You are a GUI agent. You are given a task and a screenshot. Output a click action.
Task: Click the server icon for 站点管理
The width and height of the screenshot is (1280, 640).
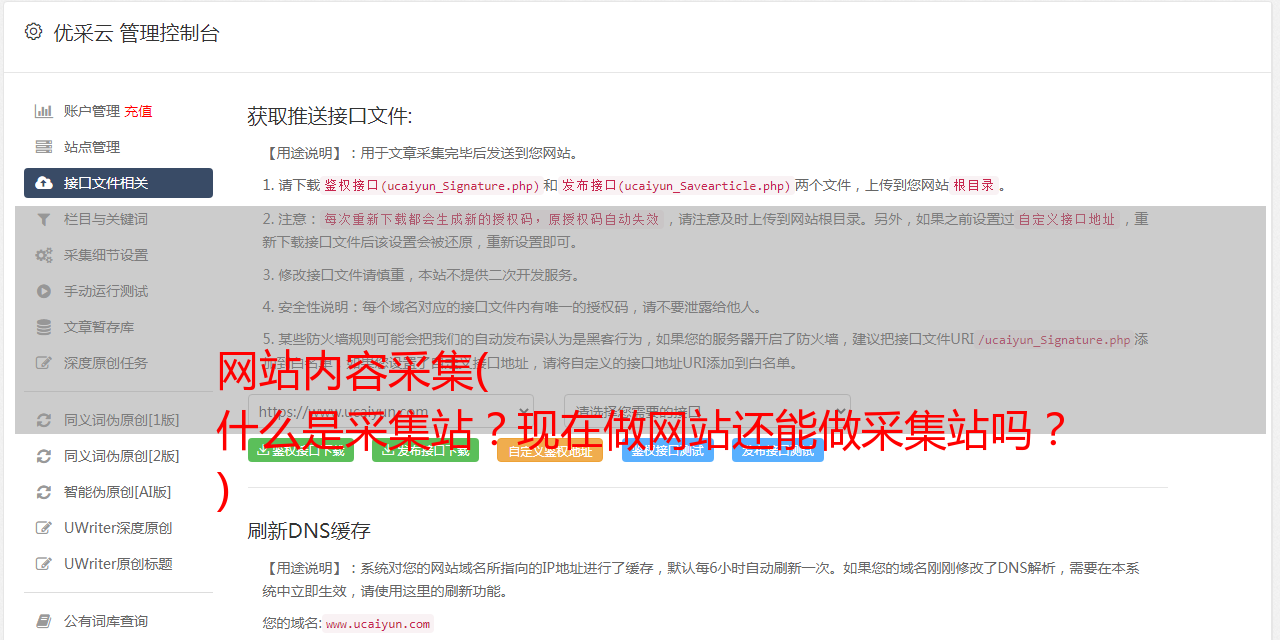pyautogui.click(x=44, y=147)
